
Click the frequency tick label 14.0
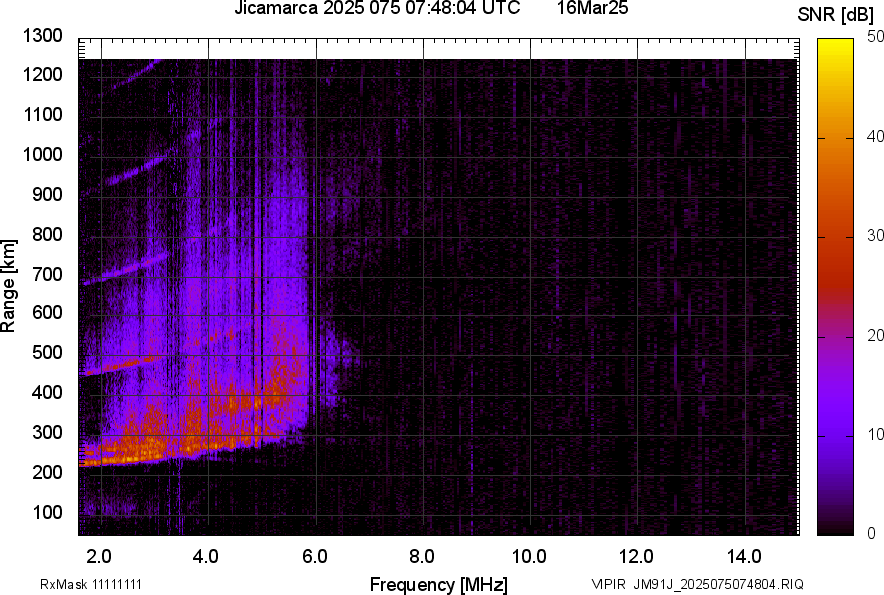[x=745, y=557]
